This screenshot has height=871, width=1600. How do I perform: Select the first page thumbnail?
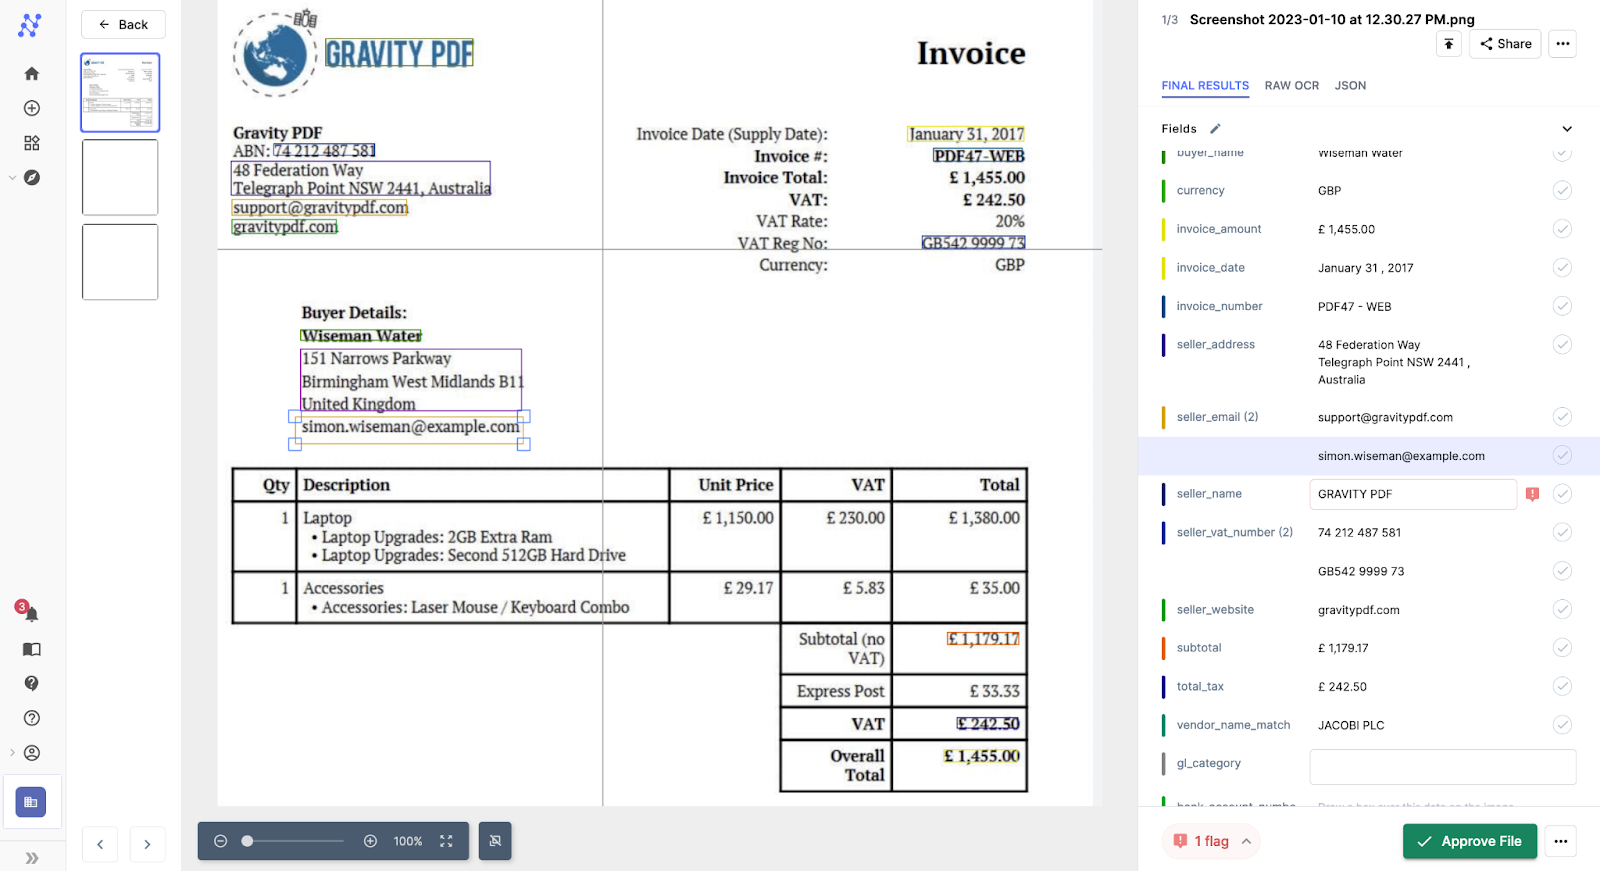pyautogui.click(x=120, y=92)
